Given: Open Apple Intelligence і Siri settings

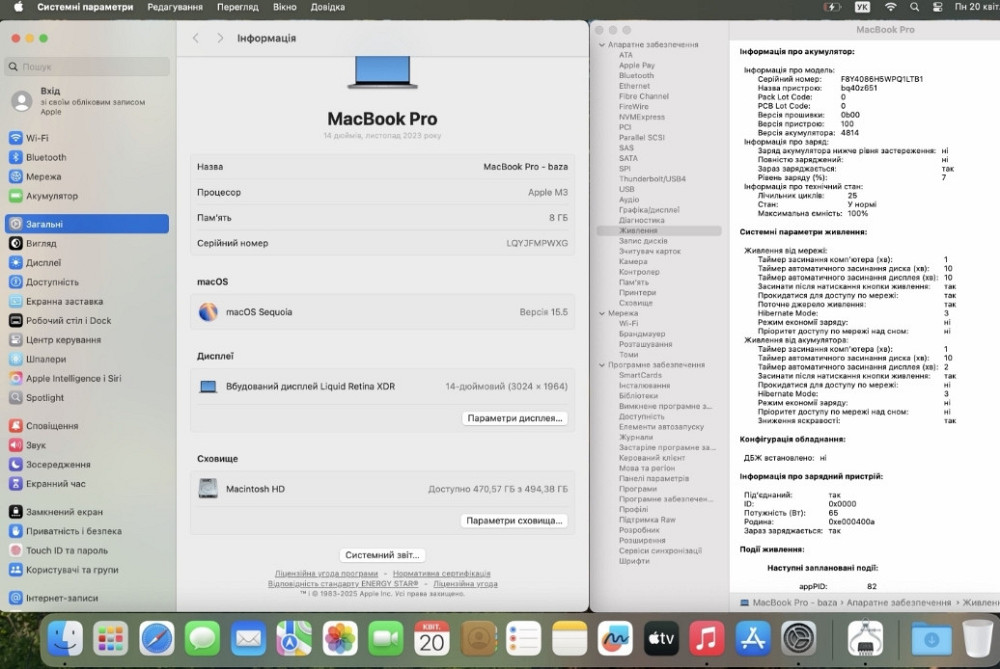Looking at the screenshot, I should (66, 378).
